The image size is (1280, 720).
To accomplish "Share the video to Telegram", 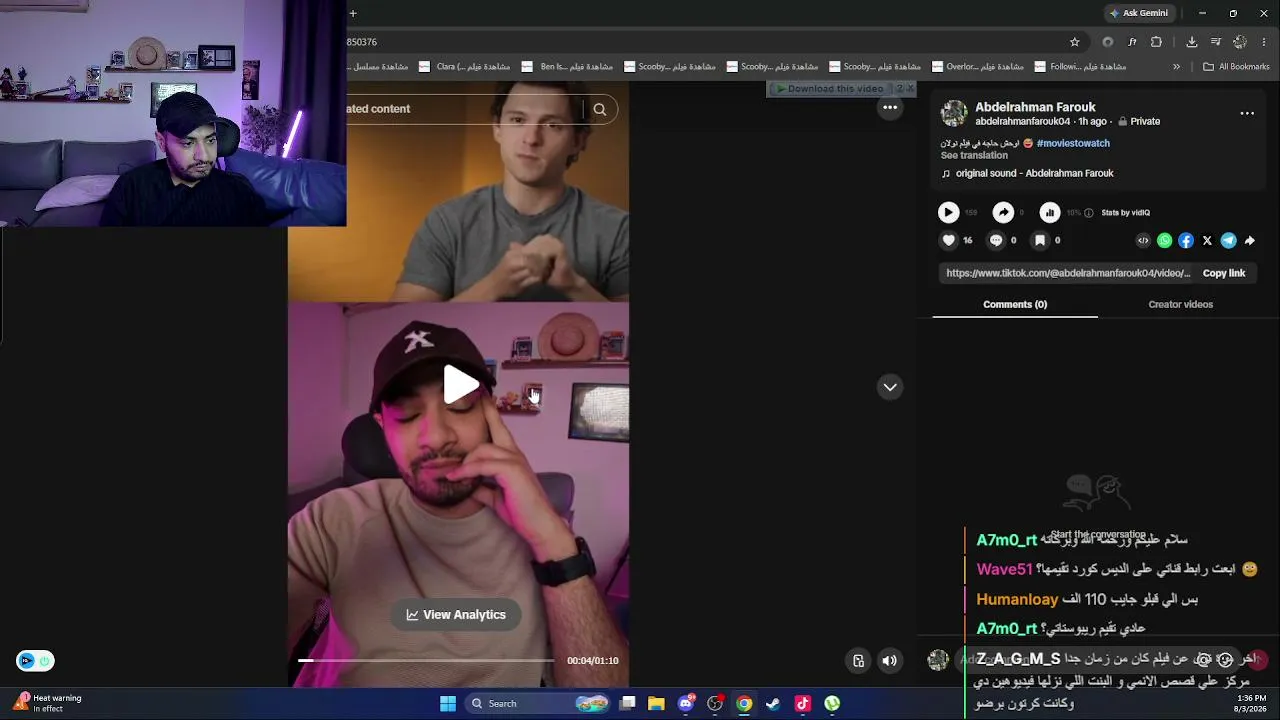I will pyautogui.click(x=1228, y=240).
